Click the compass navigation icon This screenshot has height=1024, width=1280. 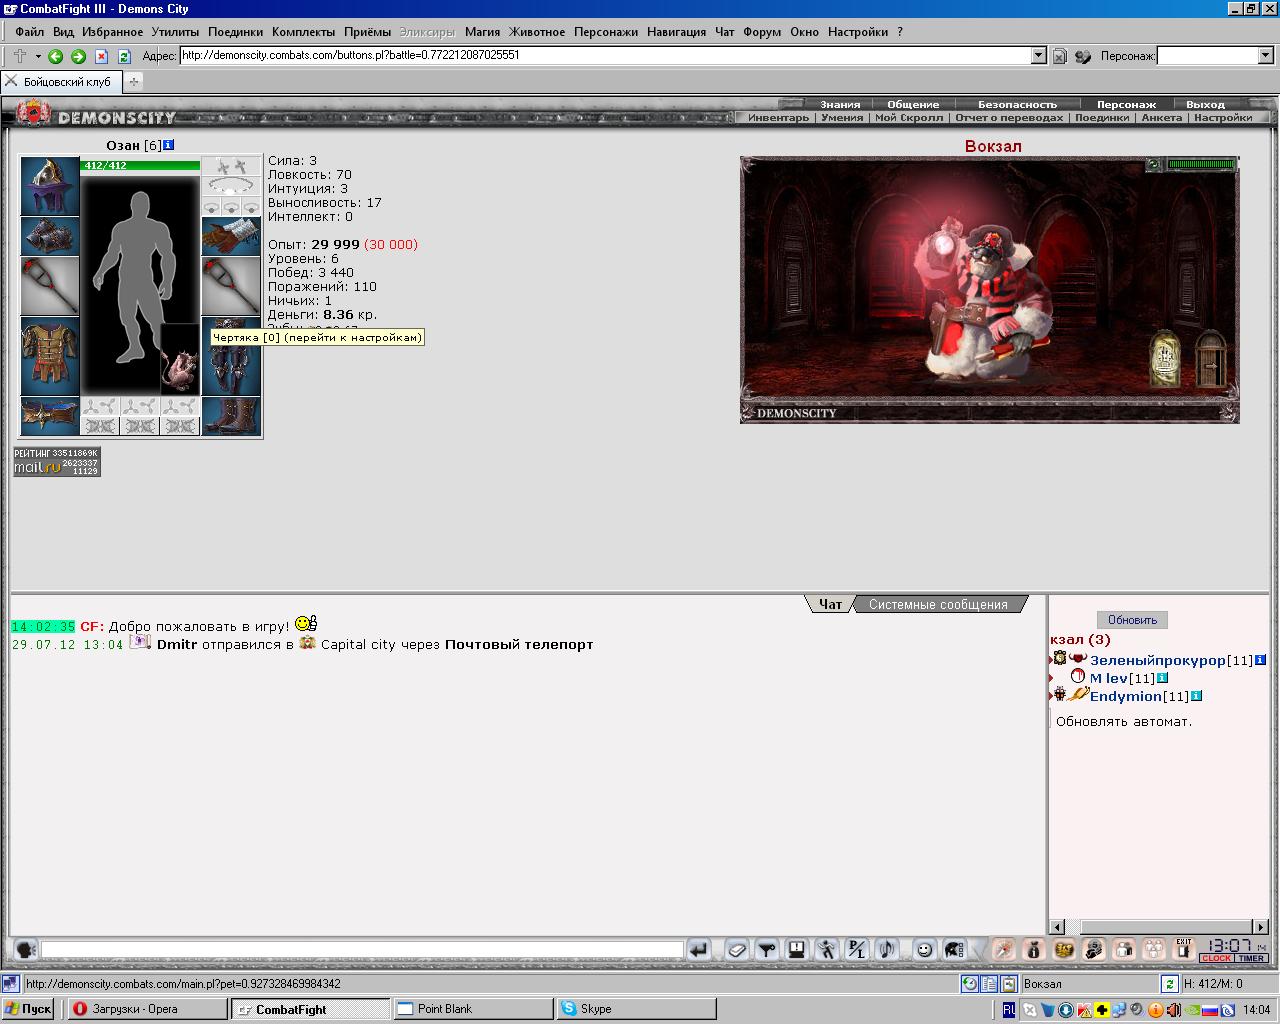(x=1004, y=949)
